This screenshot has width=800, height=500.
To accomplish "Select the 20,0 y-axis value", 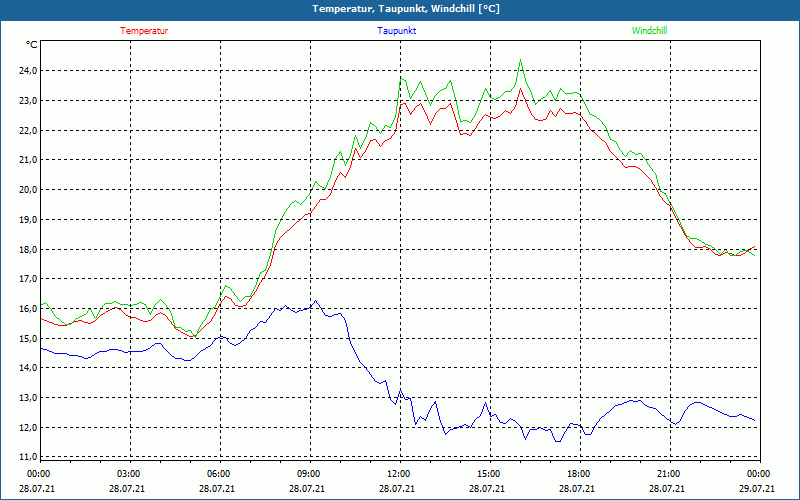I will (29, 190).
